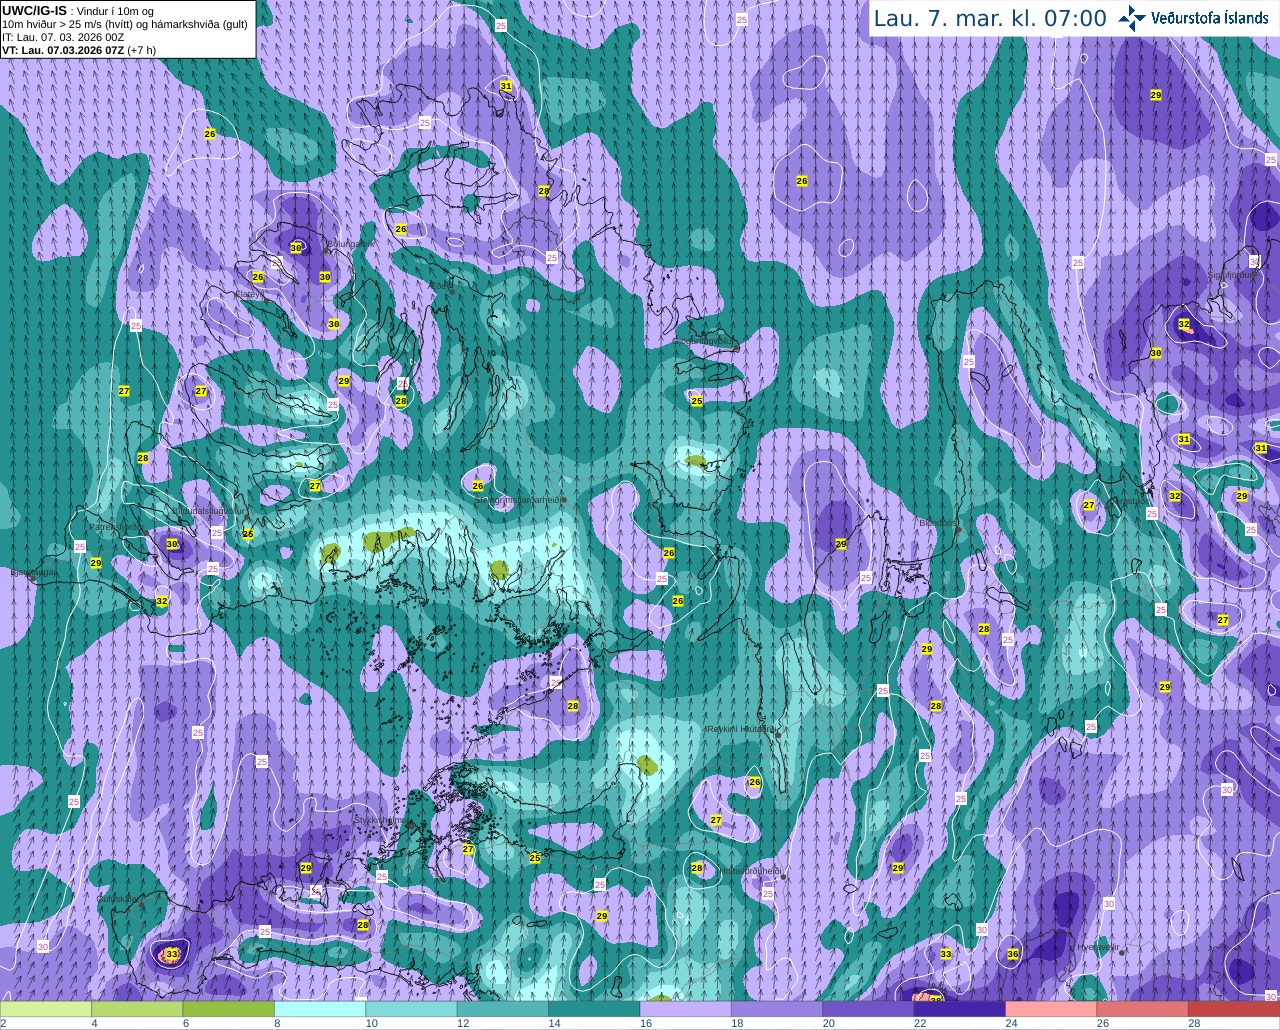
Task: Click the 22–24 m/s dark indigo legend swatch
Action: coord(959,1009)
